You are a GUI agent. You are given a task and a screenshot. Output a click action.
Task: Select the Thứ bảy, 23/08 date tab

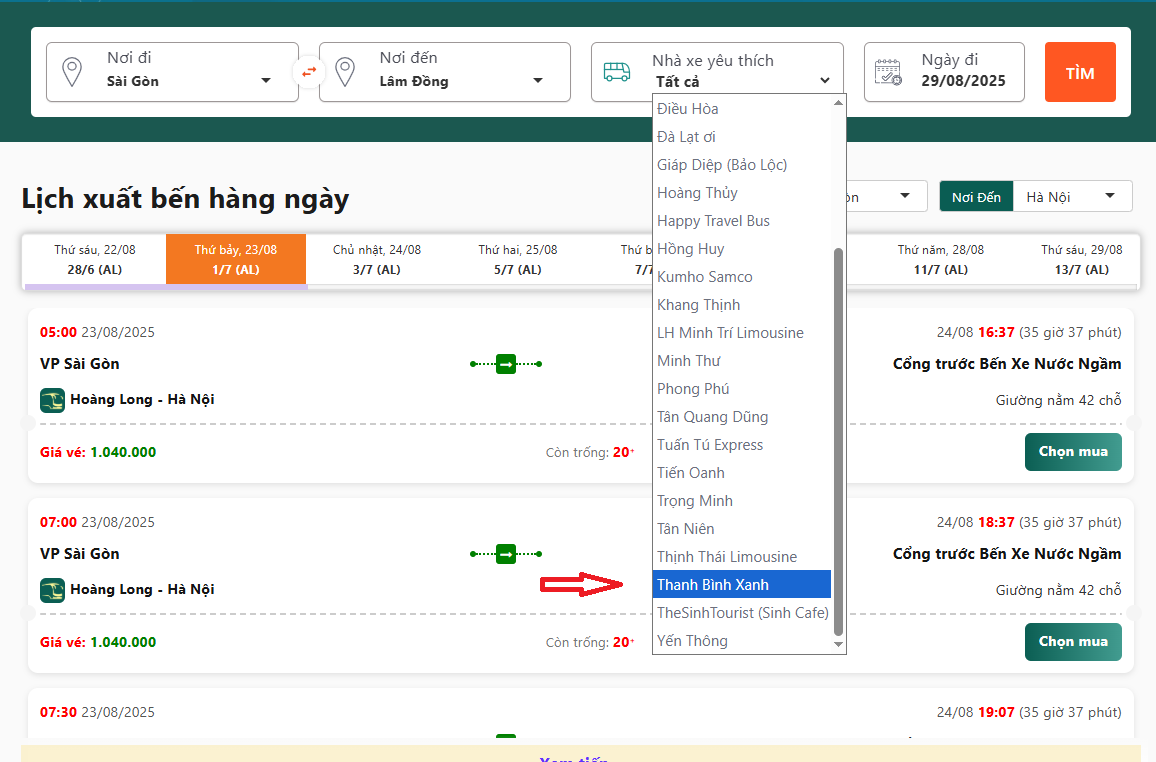point(236,259)
